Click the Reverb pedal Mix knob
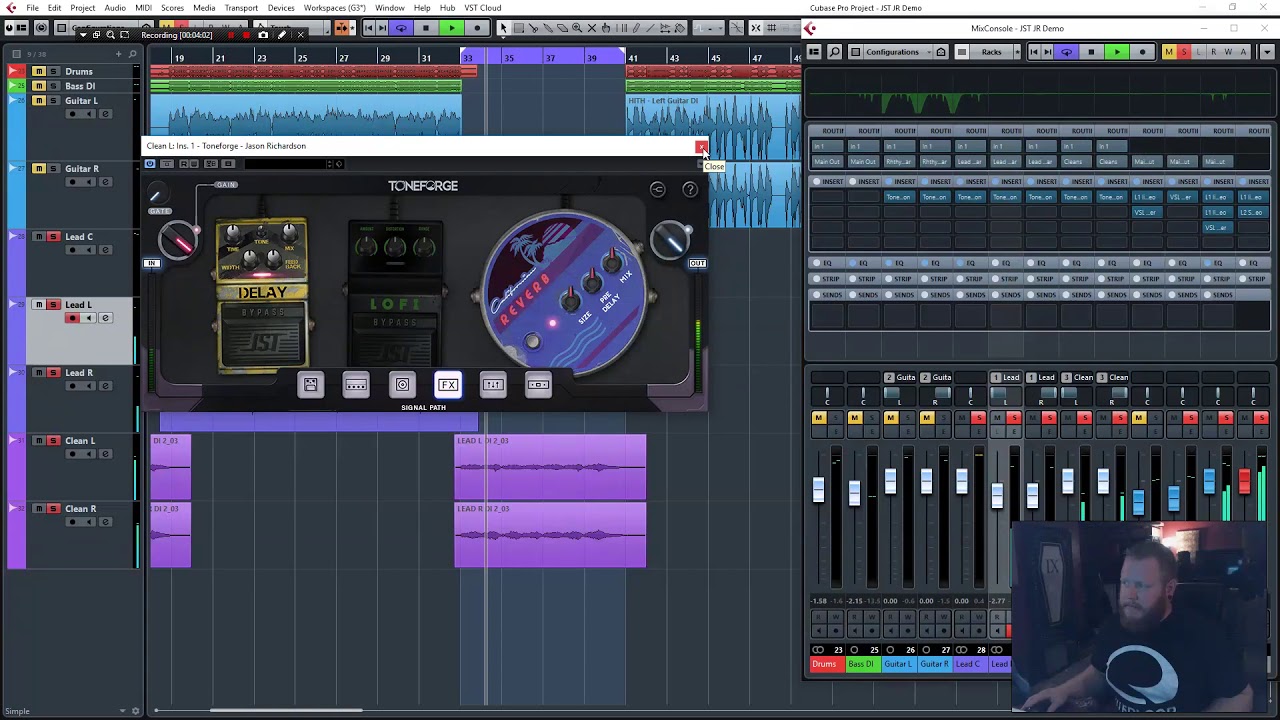 (x=611, y=262)
